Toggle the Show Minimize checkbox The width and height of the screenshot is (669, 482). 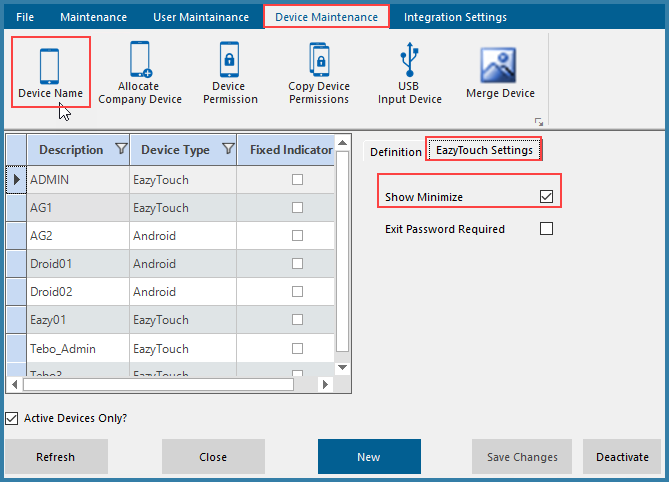pyautogui.click(x=546, y=197)
